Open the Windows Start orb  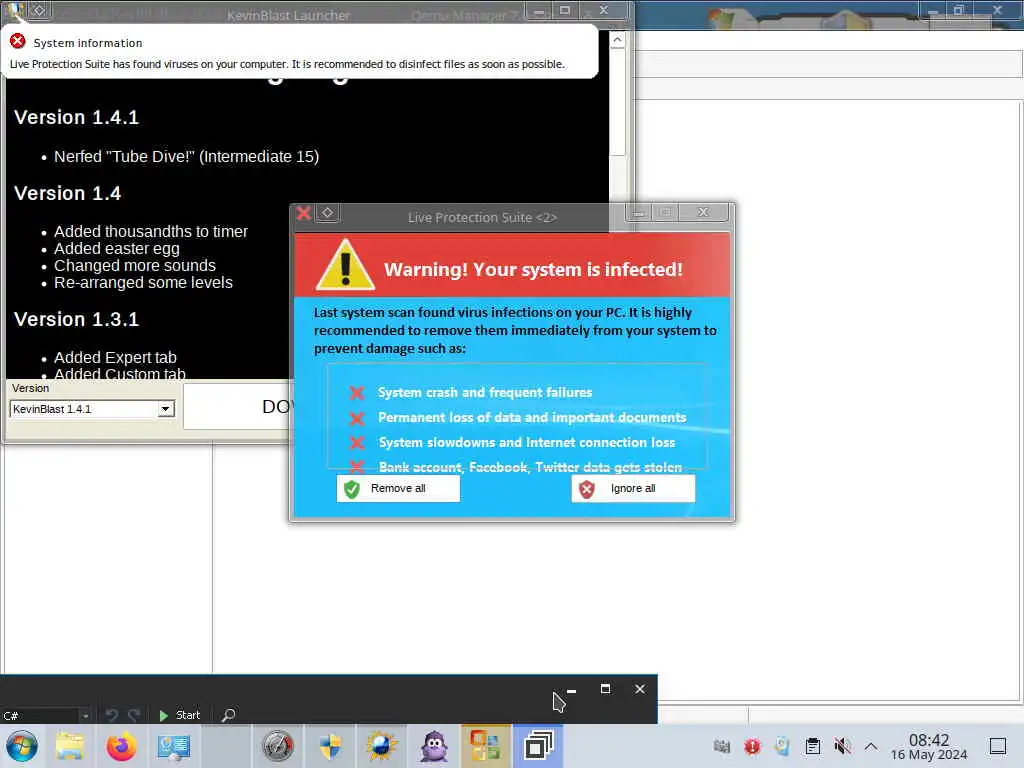[x=22, y=746]
